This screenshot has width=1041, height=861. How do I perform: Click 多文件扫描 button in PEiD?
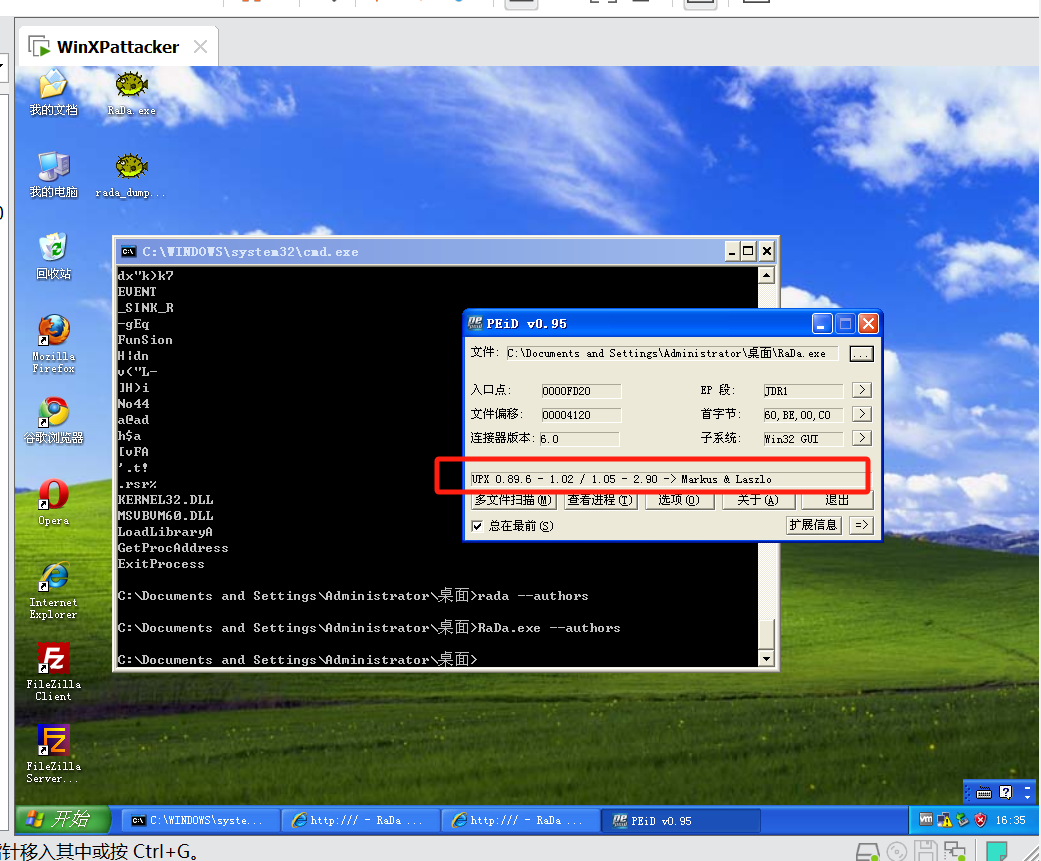pyautogui.click(x=513, y=500)
